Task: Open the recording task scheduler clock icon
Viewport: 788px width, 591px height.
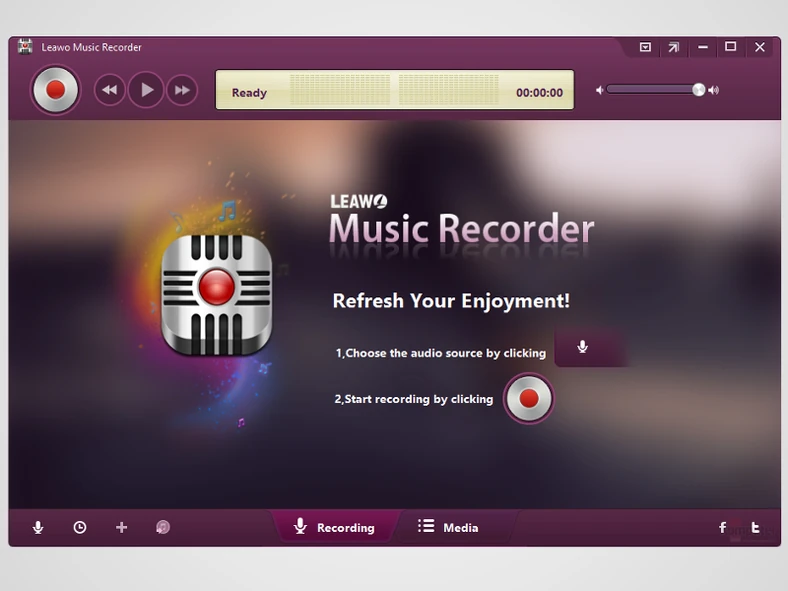Action: point(80,527)
